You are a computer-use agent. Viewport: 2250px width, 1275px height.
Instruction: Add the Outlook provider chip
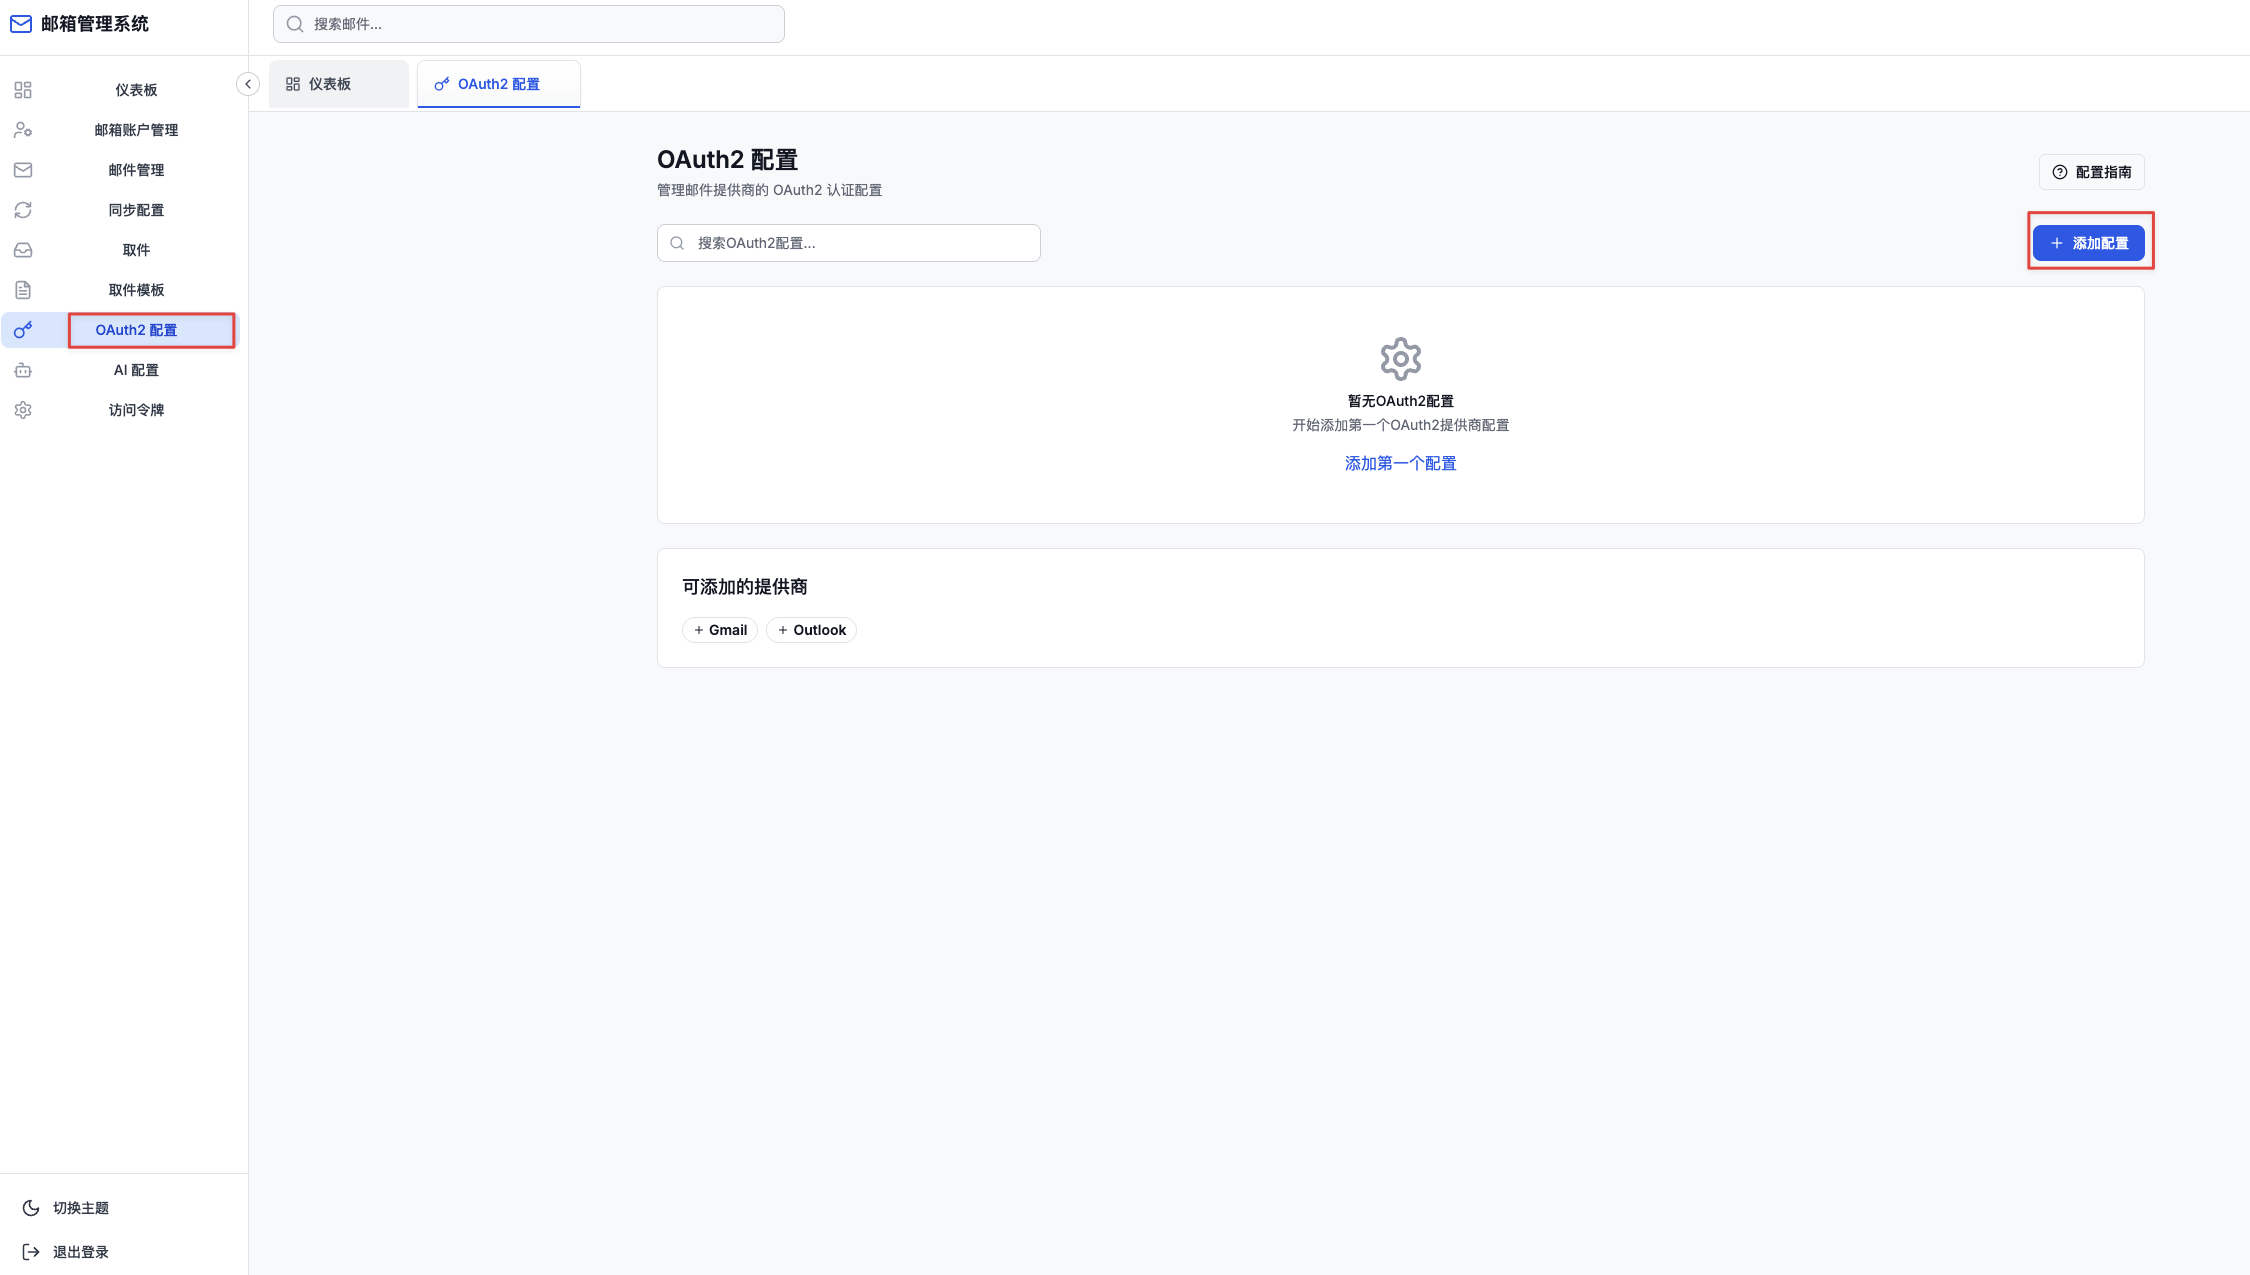coord(811,630)
